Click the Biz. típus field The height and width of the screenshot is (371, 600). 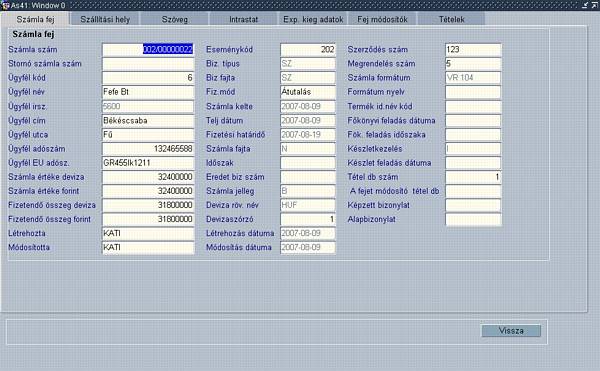[x=308, y=63]
